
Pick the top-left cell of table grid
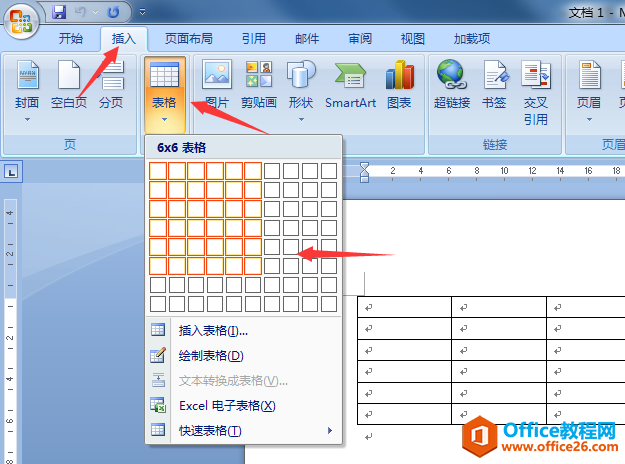pos(158,171)
